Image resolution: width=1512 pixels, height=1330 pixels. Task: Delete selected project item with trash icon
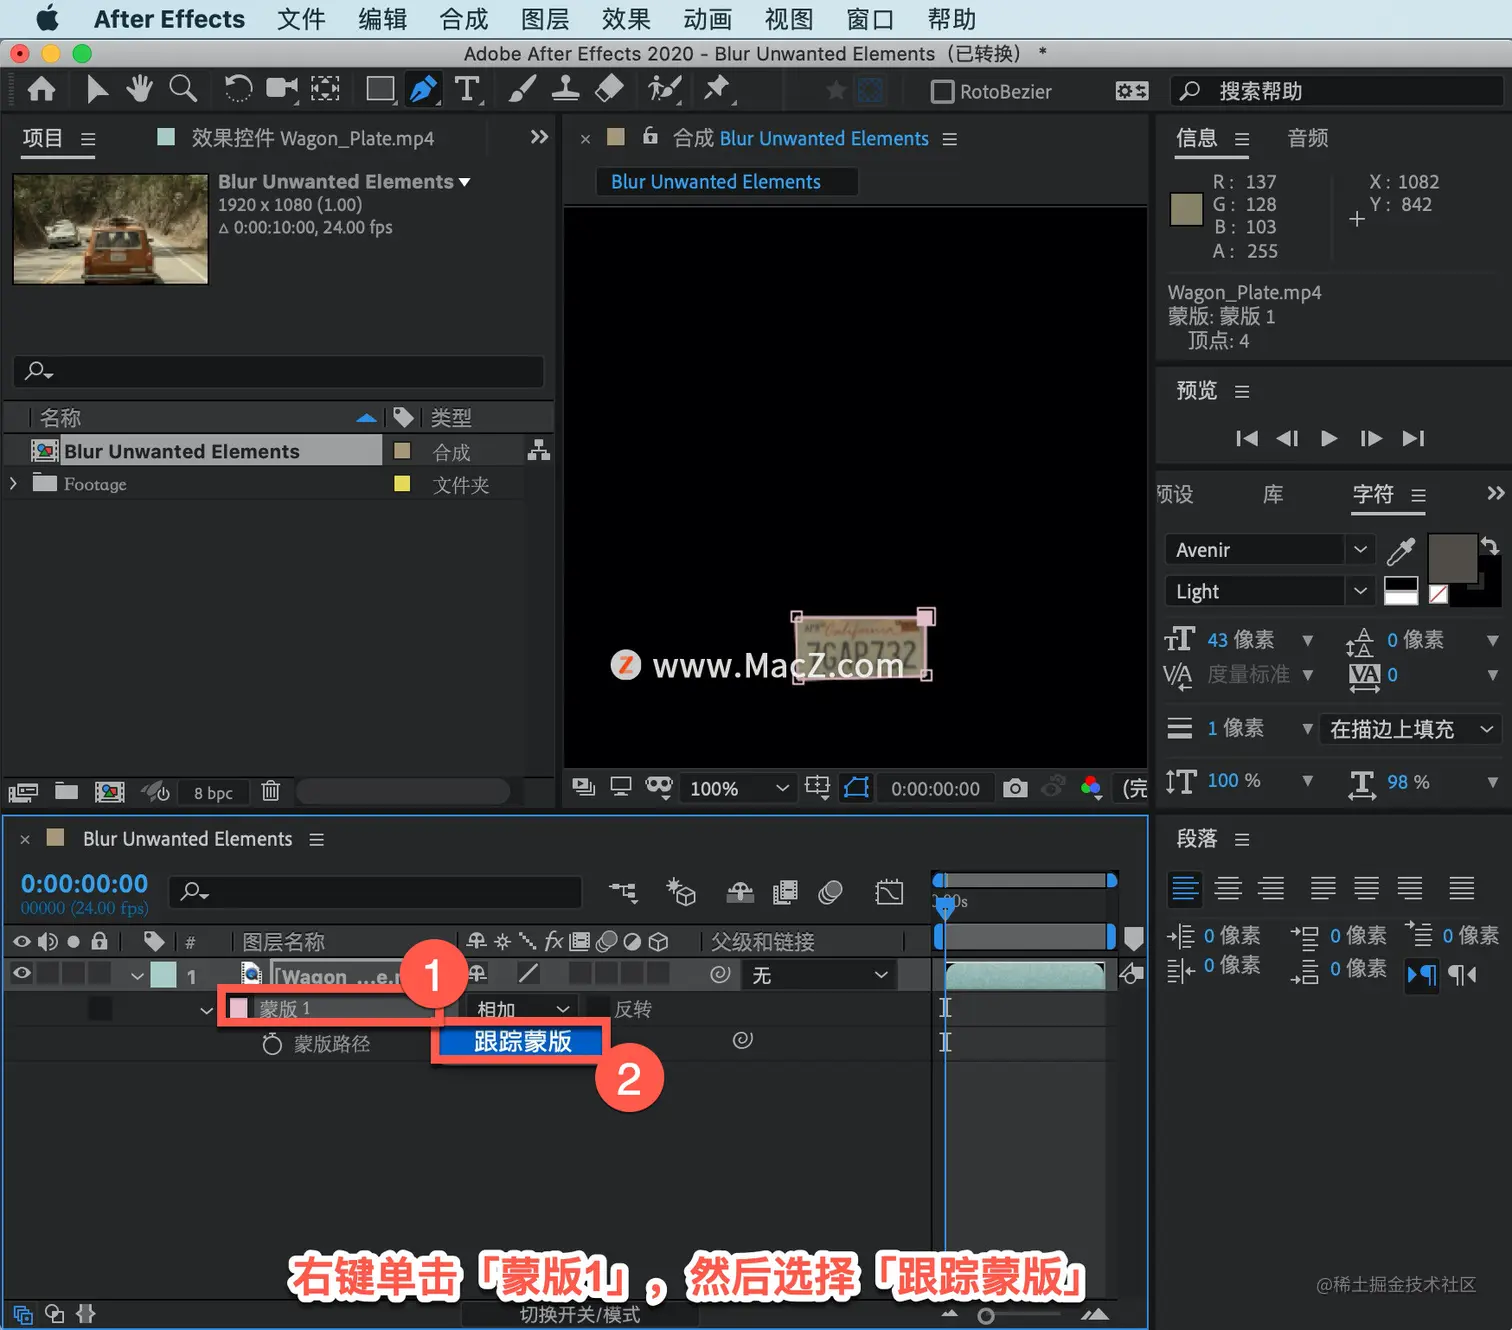[270, 792]
